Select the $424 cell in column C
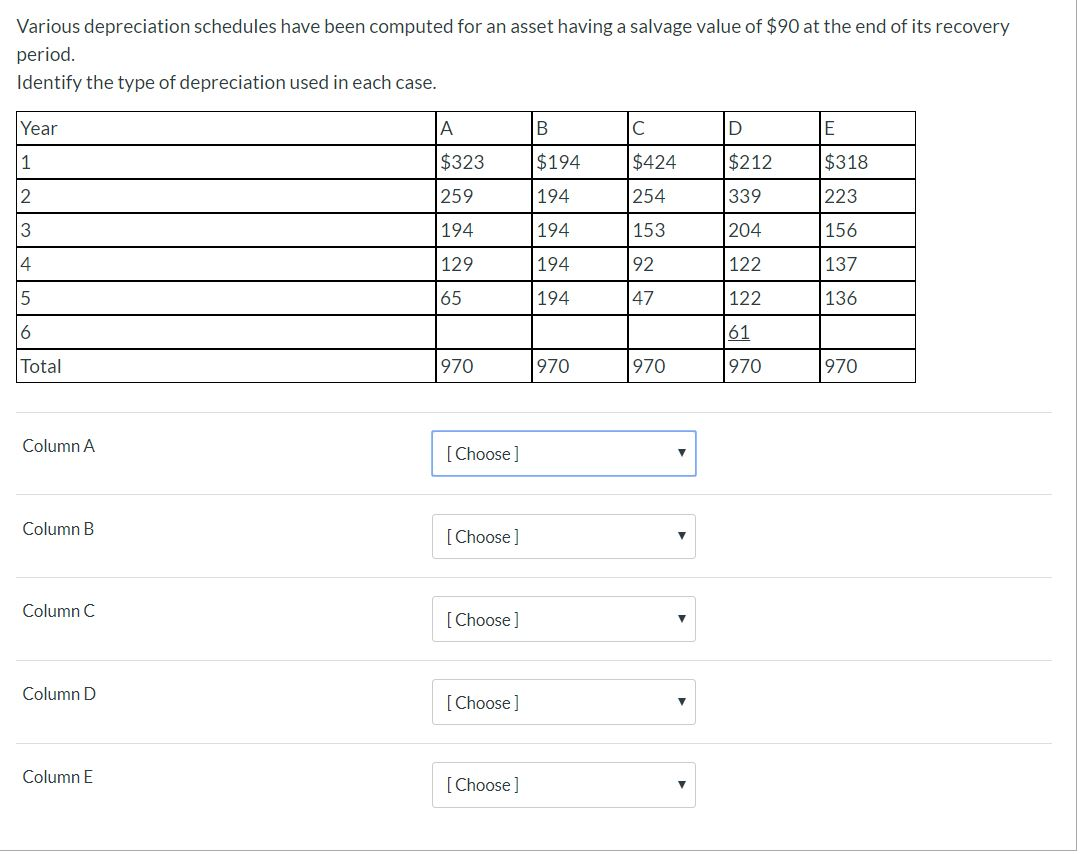The image size is (1090, 854). 652,161
